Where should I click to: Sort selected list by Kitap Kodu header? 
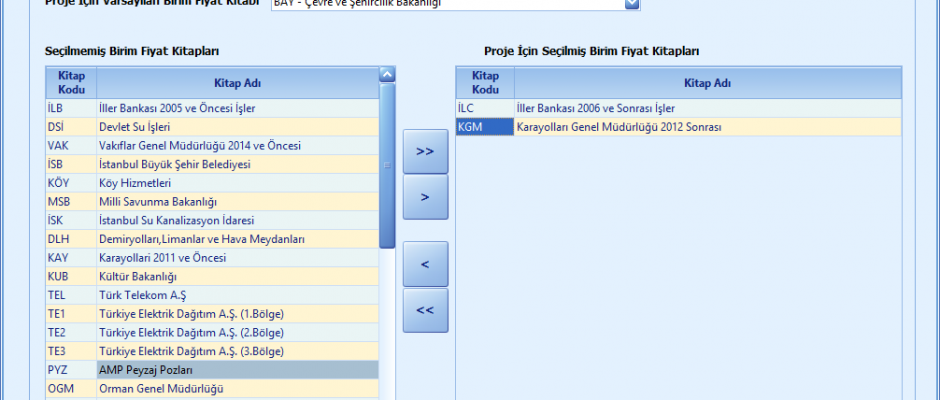pyautogui.click(x=485, y=83)
